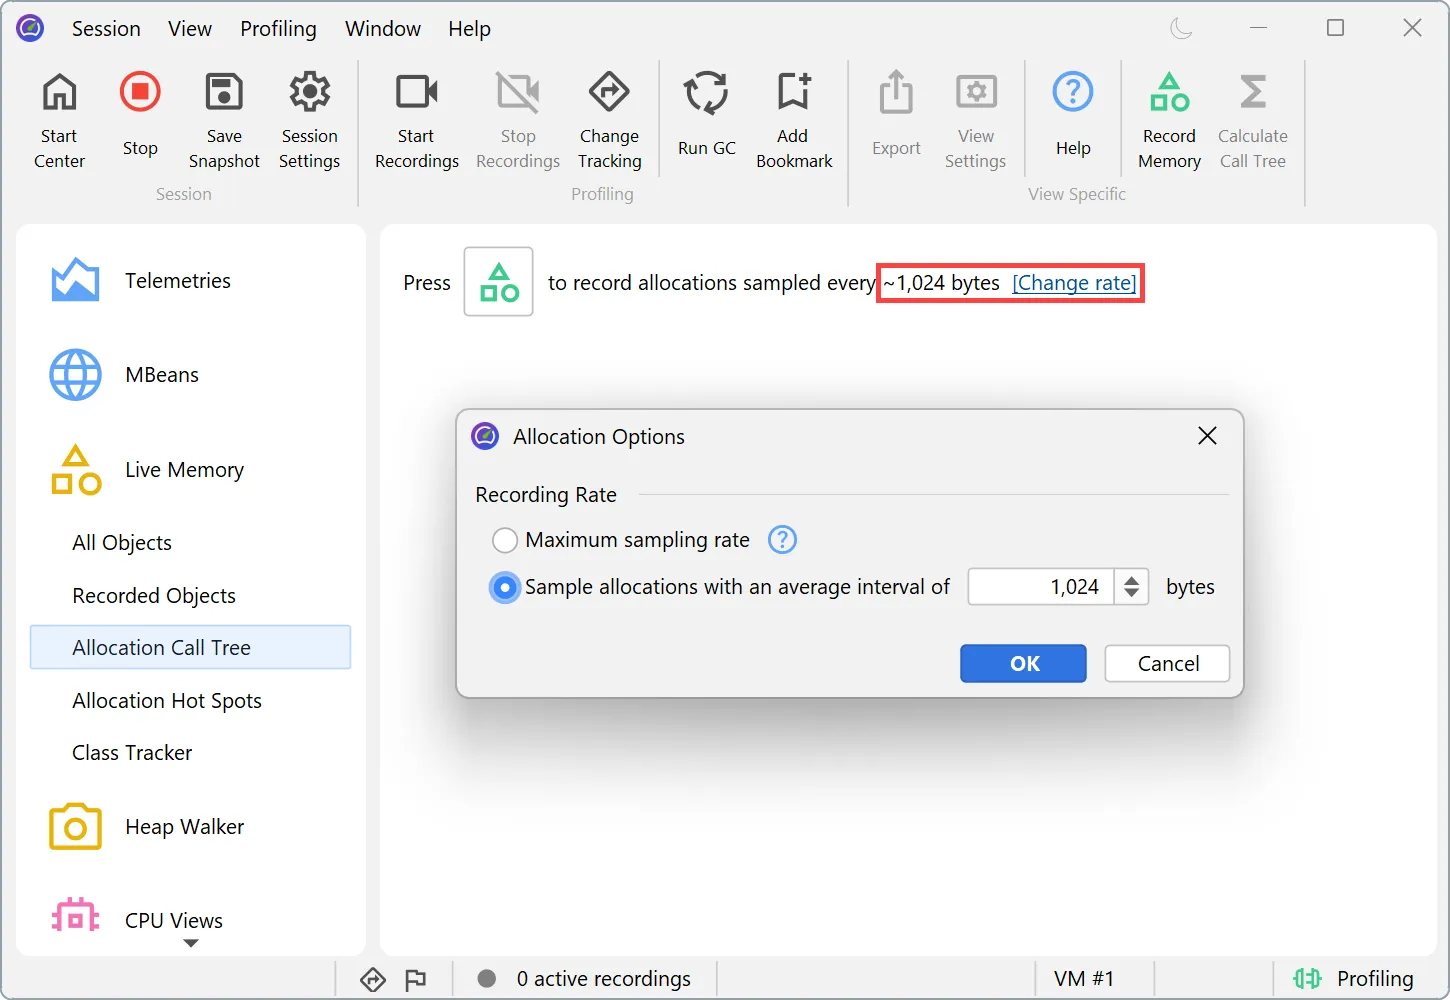Select Allocation Call Tree view
The image size is (1450, 1000).
point(190,647)
